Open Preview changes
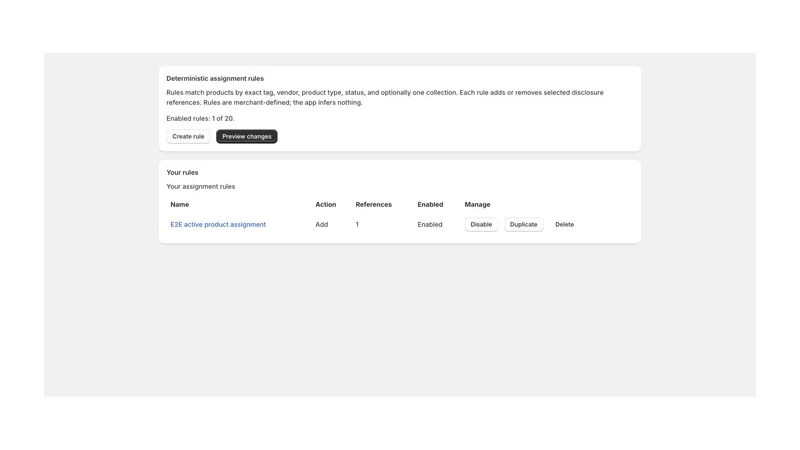The image size is (800, 450). click(x=246, y=136)
